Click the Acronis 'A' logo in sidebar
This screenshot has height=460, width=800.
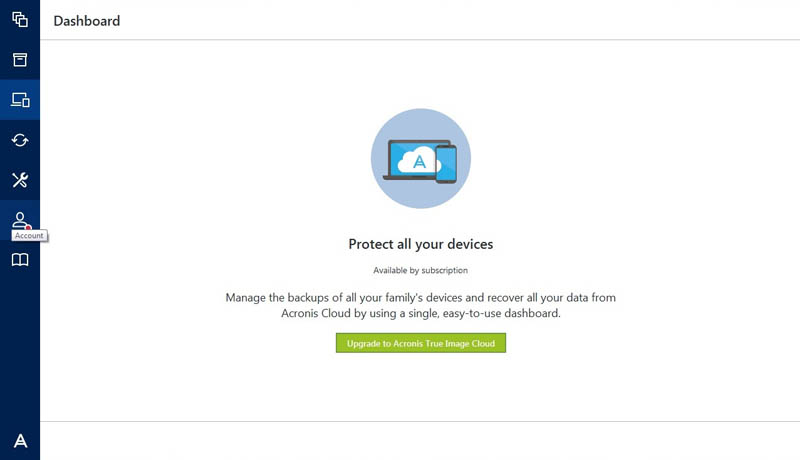pos(20,441)
